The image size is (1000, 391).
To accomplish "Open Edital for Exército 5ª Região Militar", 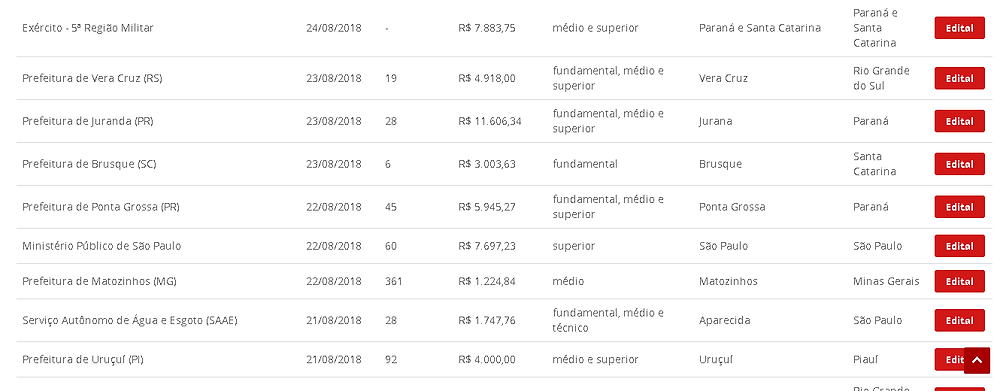I will click(959, 28).
